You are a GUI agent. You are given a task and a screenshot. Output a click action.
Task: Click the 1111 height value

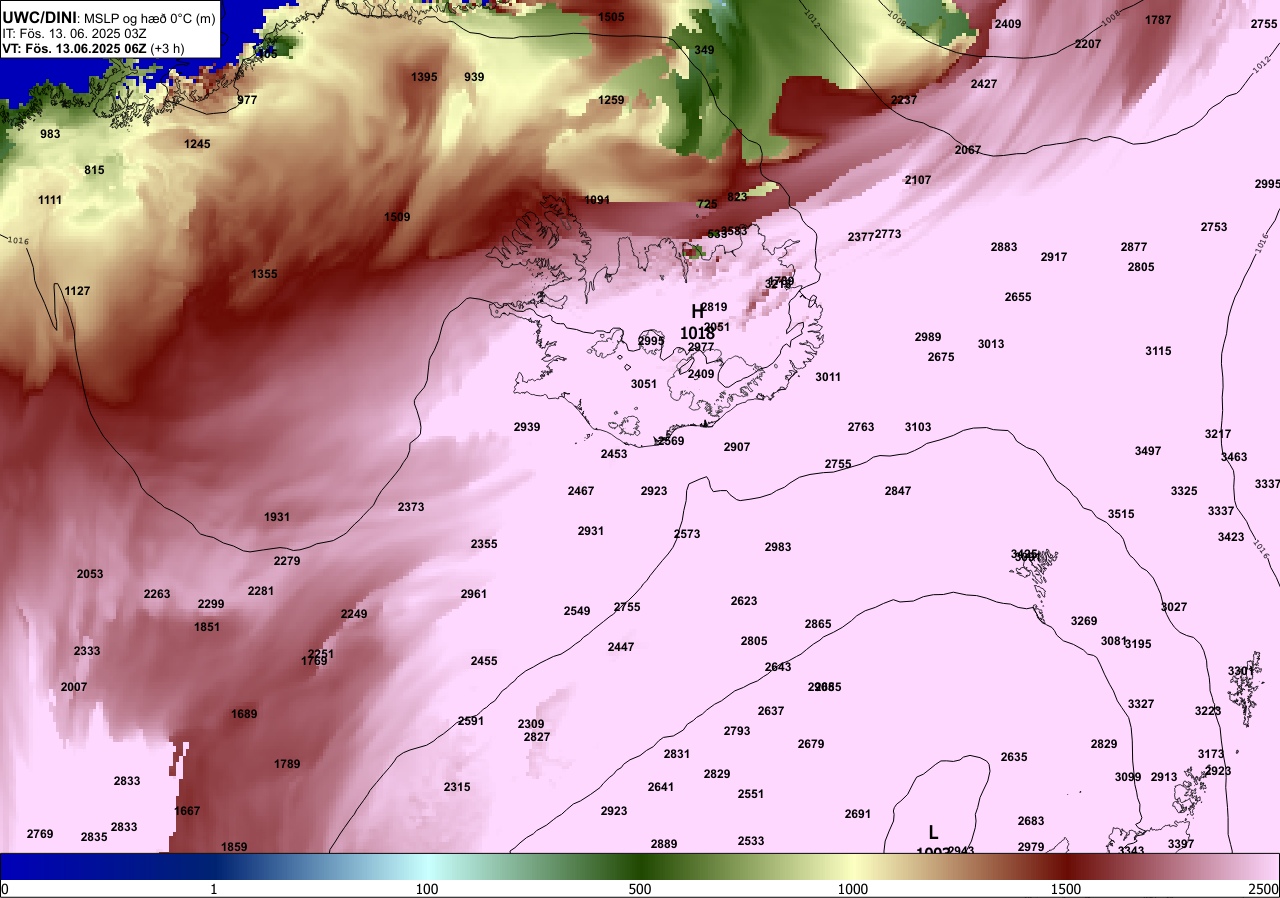click(x=50, y=200)
